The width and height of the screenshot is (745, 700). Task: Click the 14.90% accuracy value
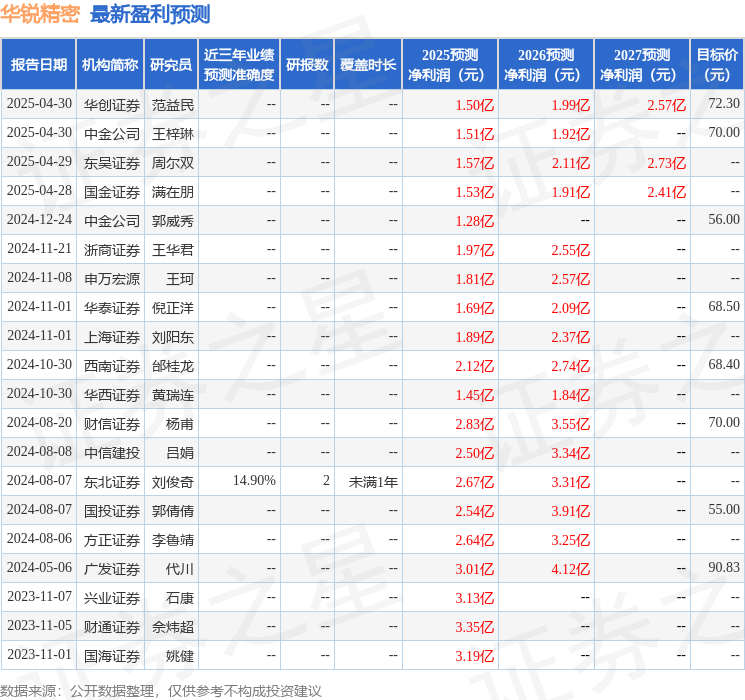pyautogui.click(x=254, y=480)
